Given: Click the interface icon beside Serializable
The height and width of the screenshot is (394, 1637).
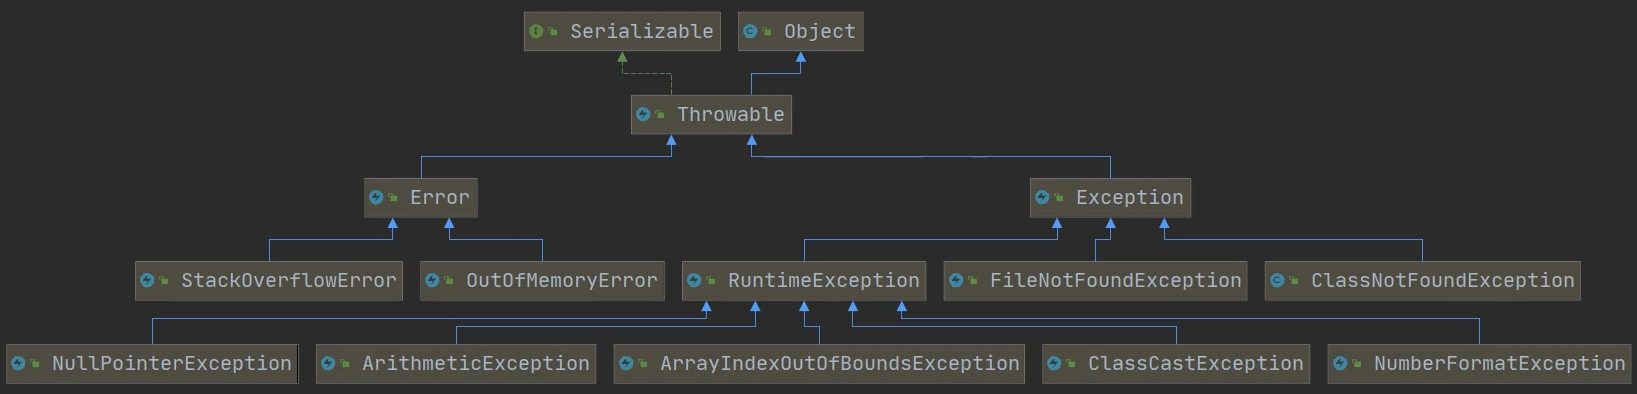Looking at the screenshot, I should [536, 32].
